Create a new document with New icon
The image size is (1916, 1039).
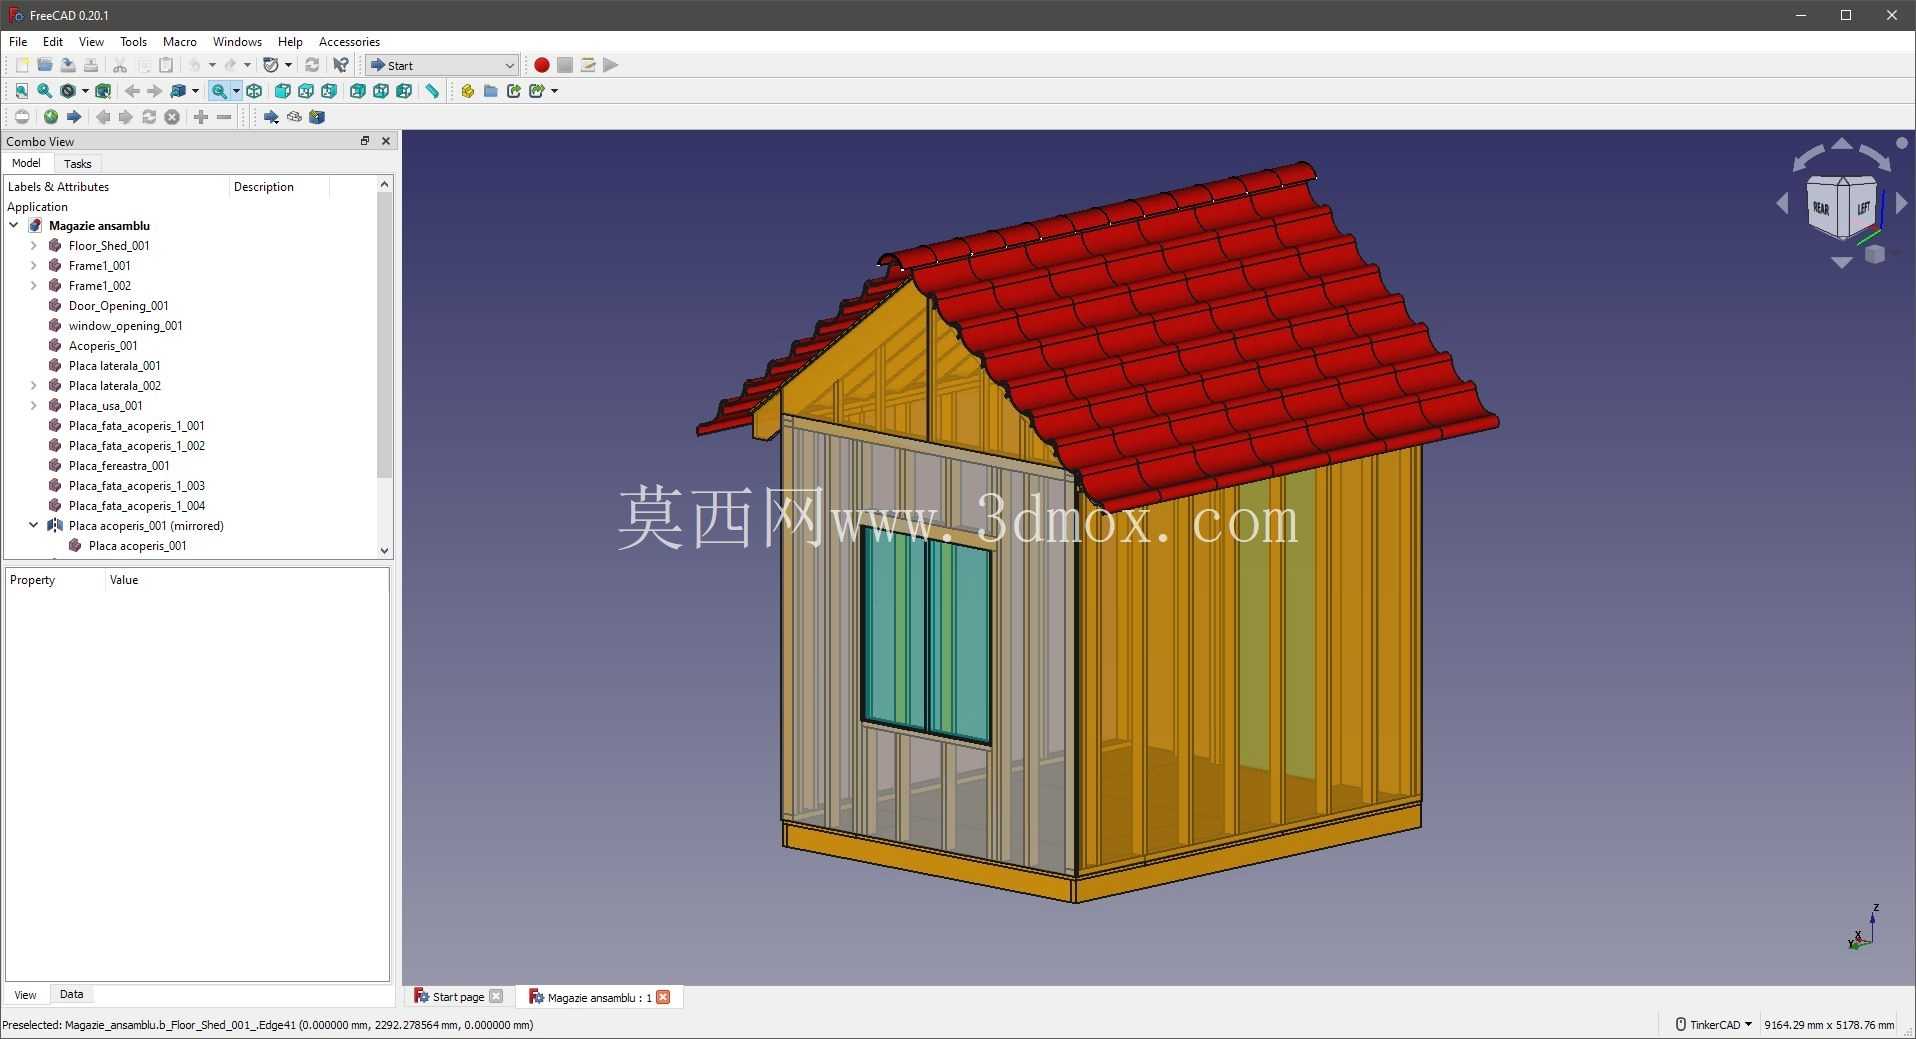point(22,65)
